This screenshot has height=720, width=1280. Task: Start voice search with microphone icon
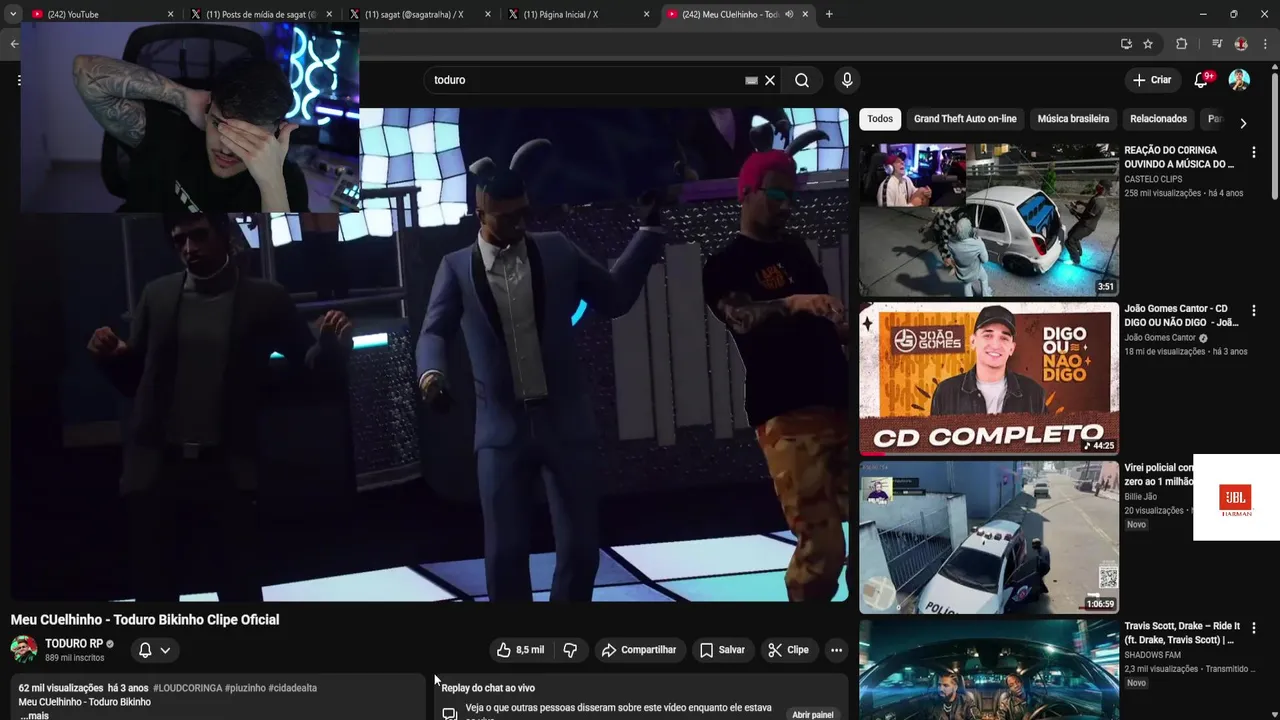click(x=847, y=80)
